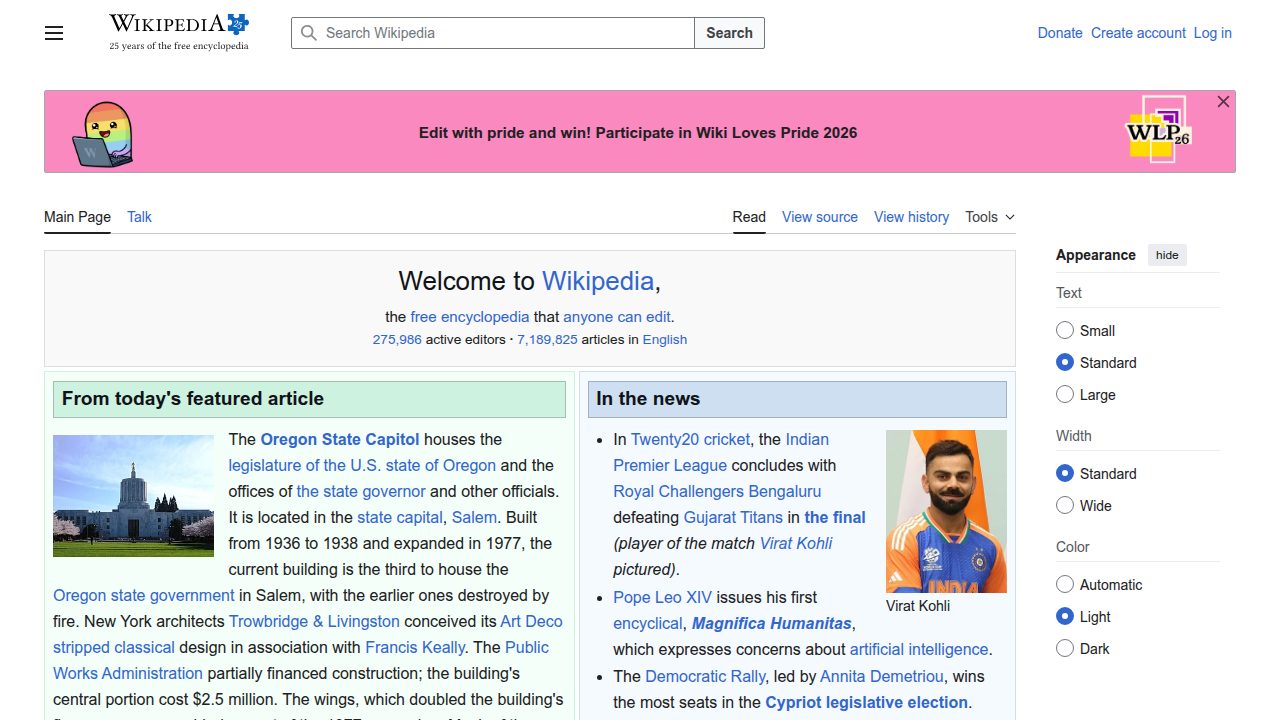Open the Talk tab
1280x720 pixels.
click(x=139, y=217)
